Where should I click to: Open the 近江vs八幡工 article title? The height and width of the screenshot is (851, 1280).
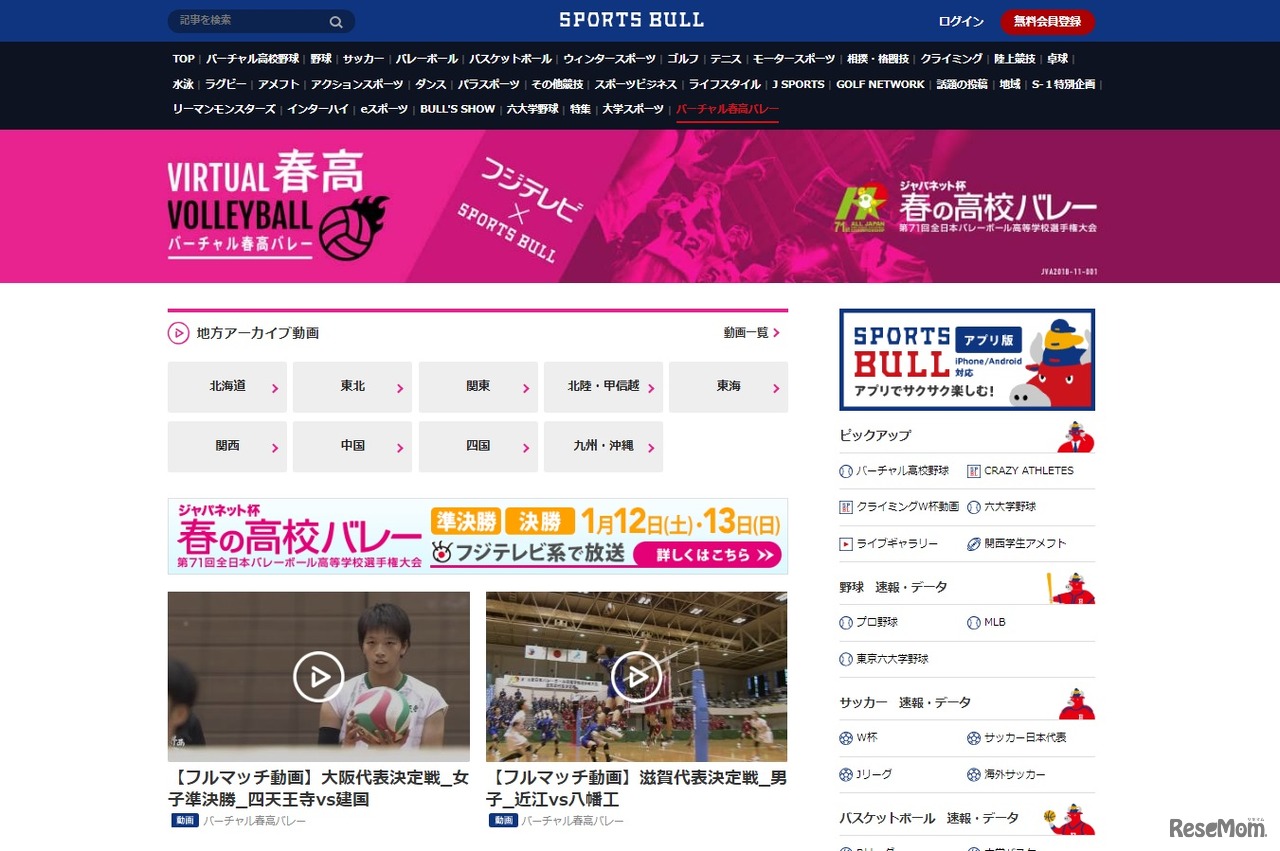pos(636,788)
